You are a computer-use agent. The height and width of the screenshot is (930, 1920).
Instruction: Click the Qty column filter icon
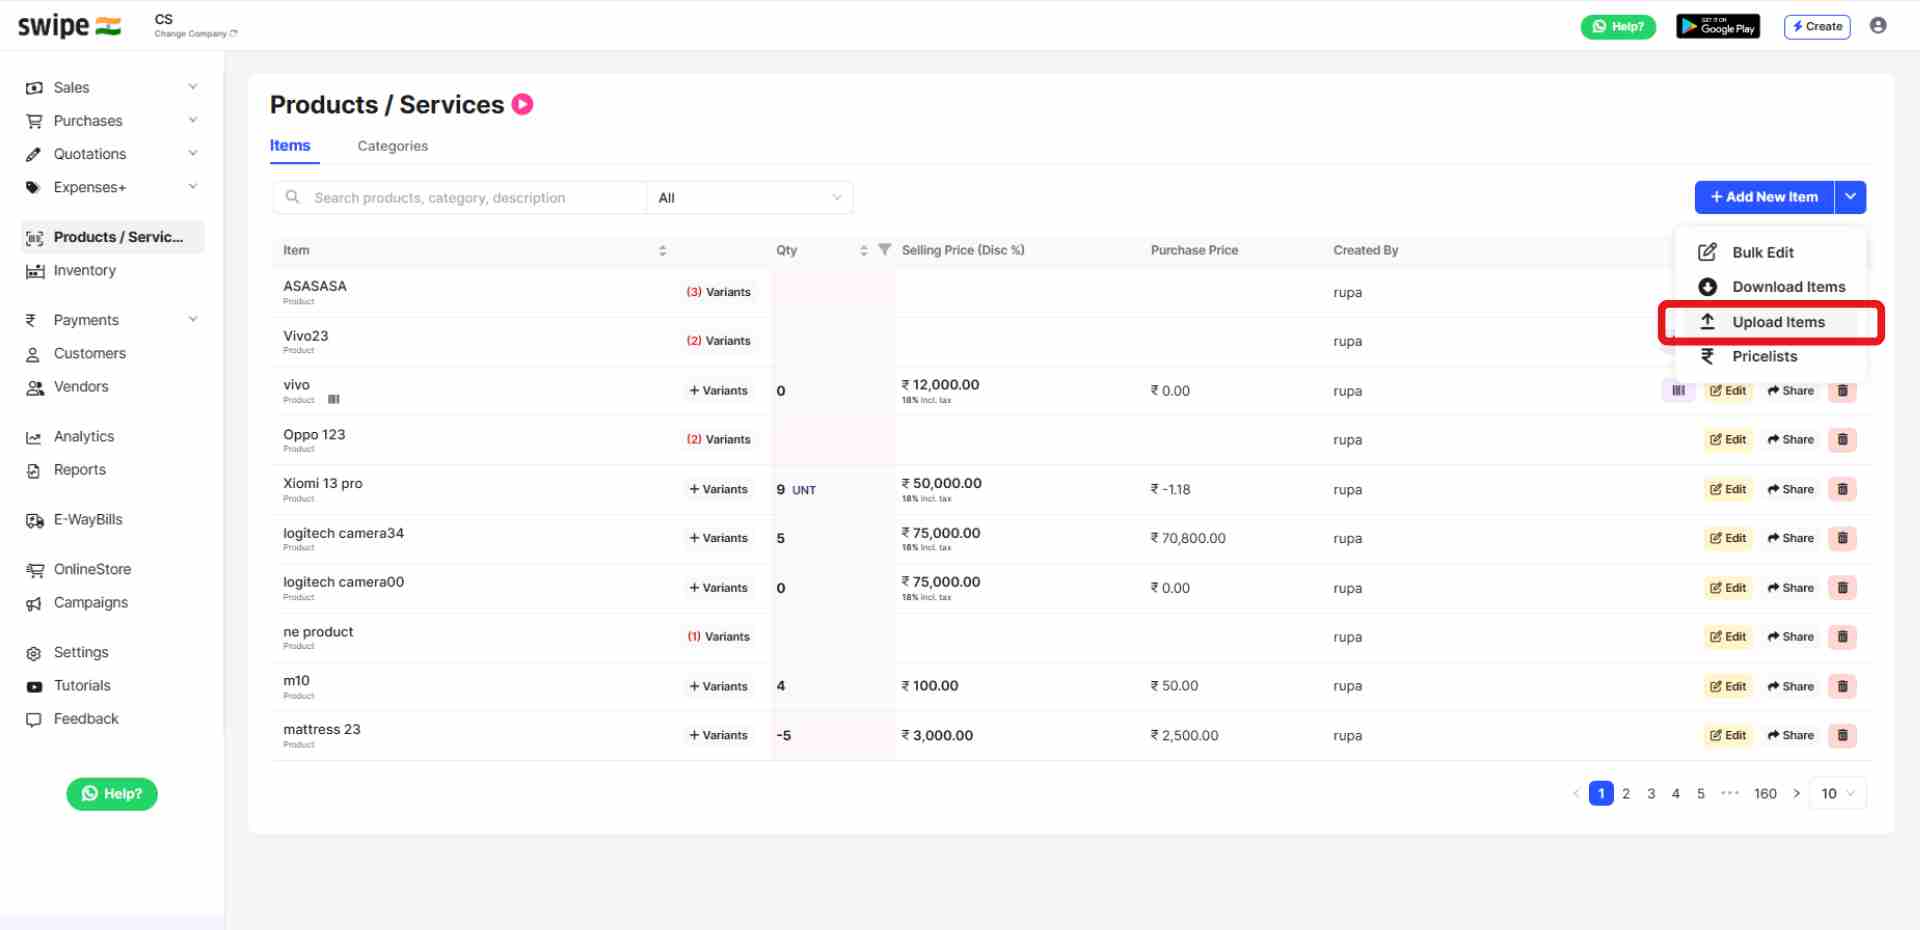coord(884,250)
